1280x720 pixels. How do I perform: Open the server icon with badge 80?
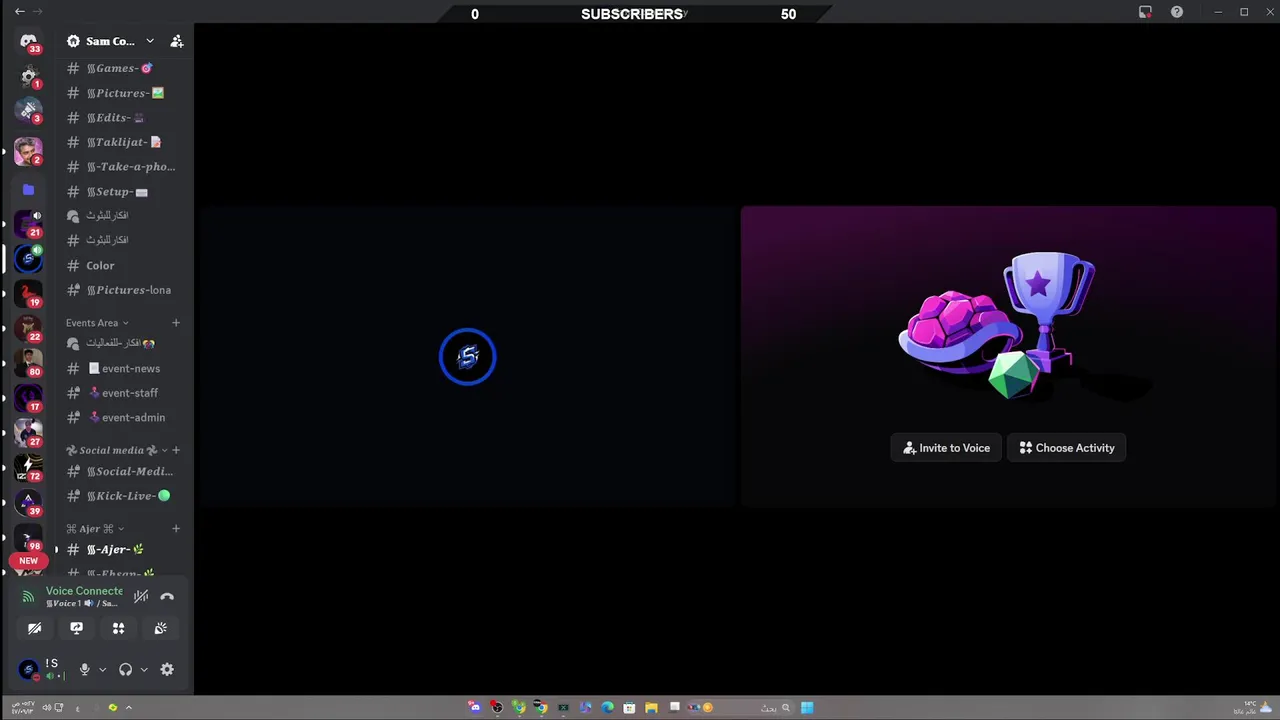[x=28, y=362]
